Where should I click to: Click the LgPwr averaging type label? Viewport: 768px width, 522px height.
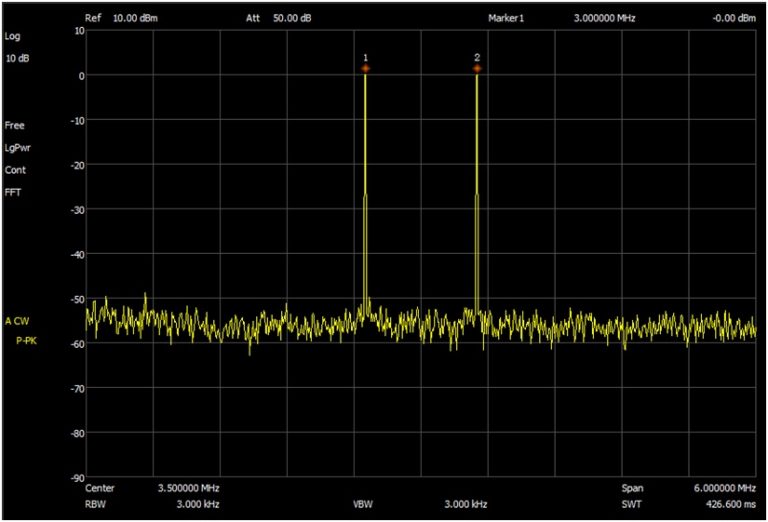pyautogui.click(x=20, y=148)
